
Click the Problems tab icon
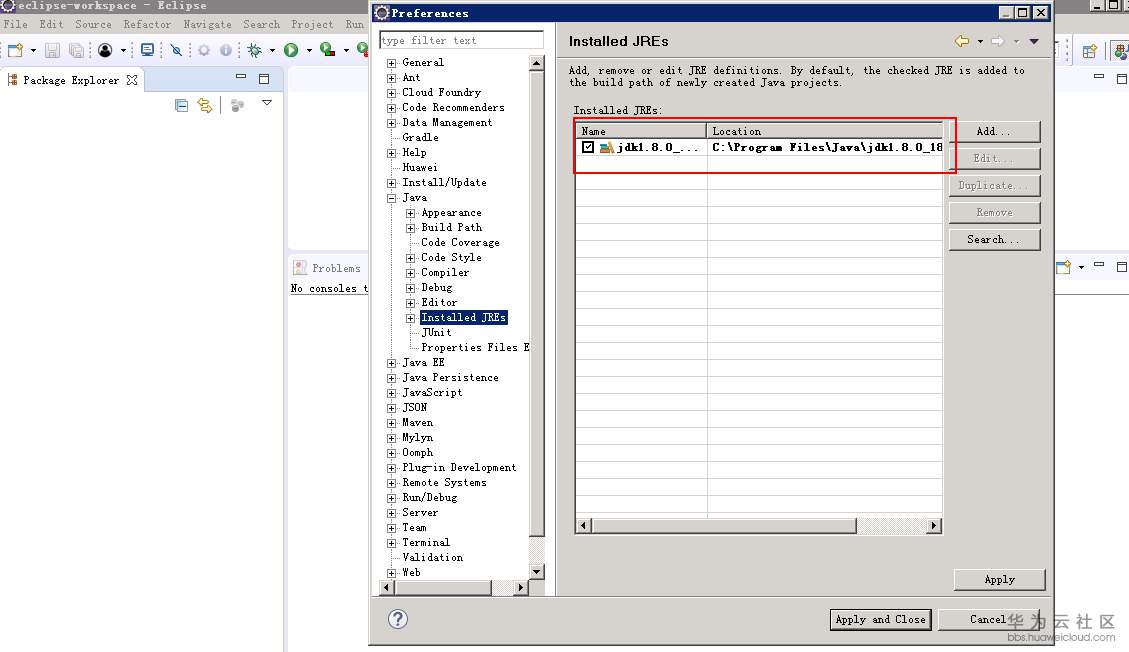300,268
